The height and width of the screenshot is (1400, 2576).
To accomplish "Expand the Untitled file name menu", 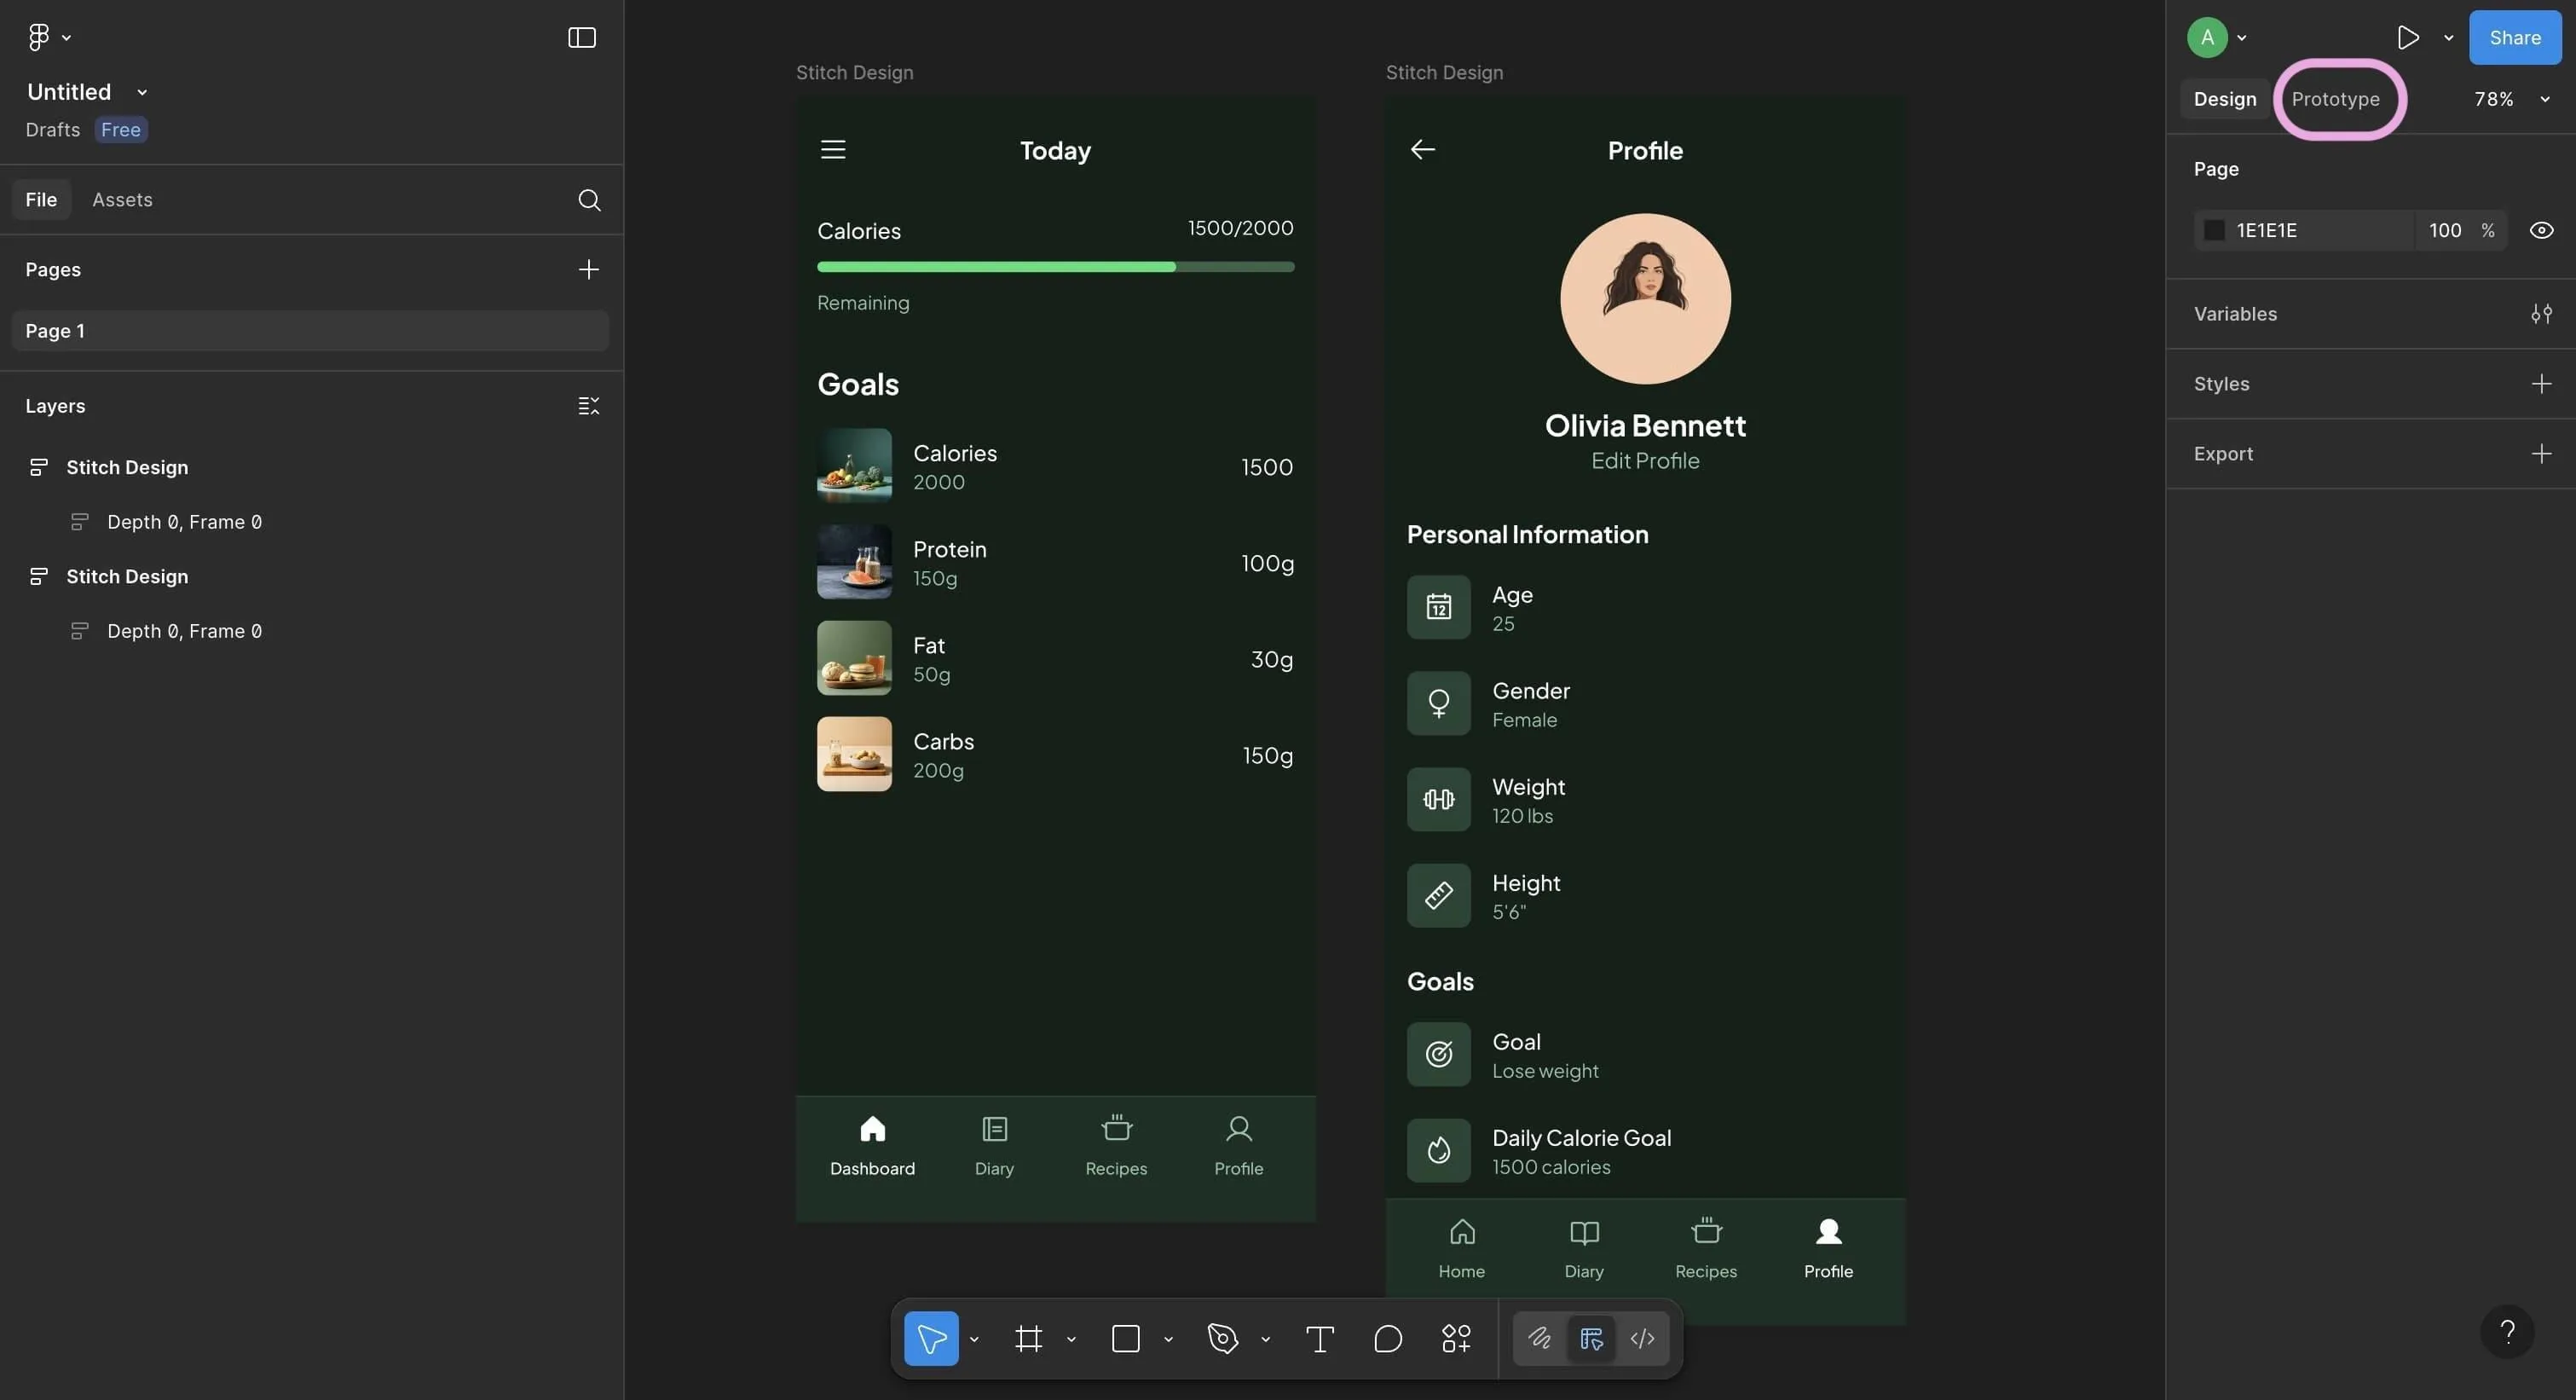I will coord(142,92).
